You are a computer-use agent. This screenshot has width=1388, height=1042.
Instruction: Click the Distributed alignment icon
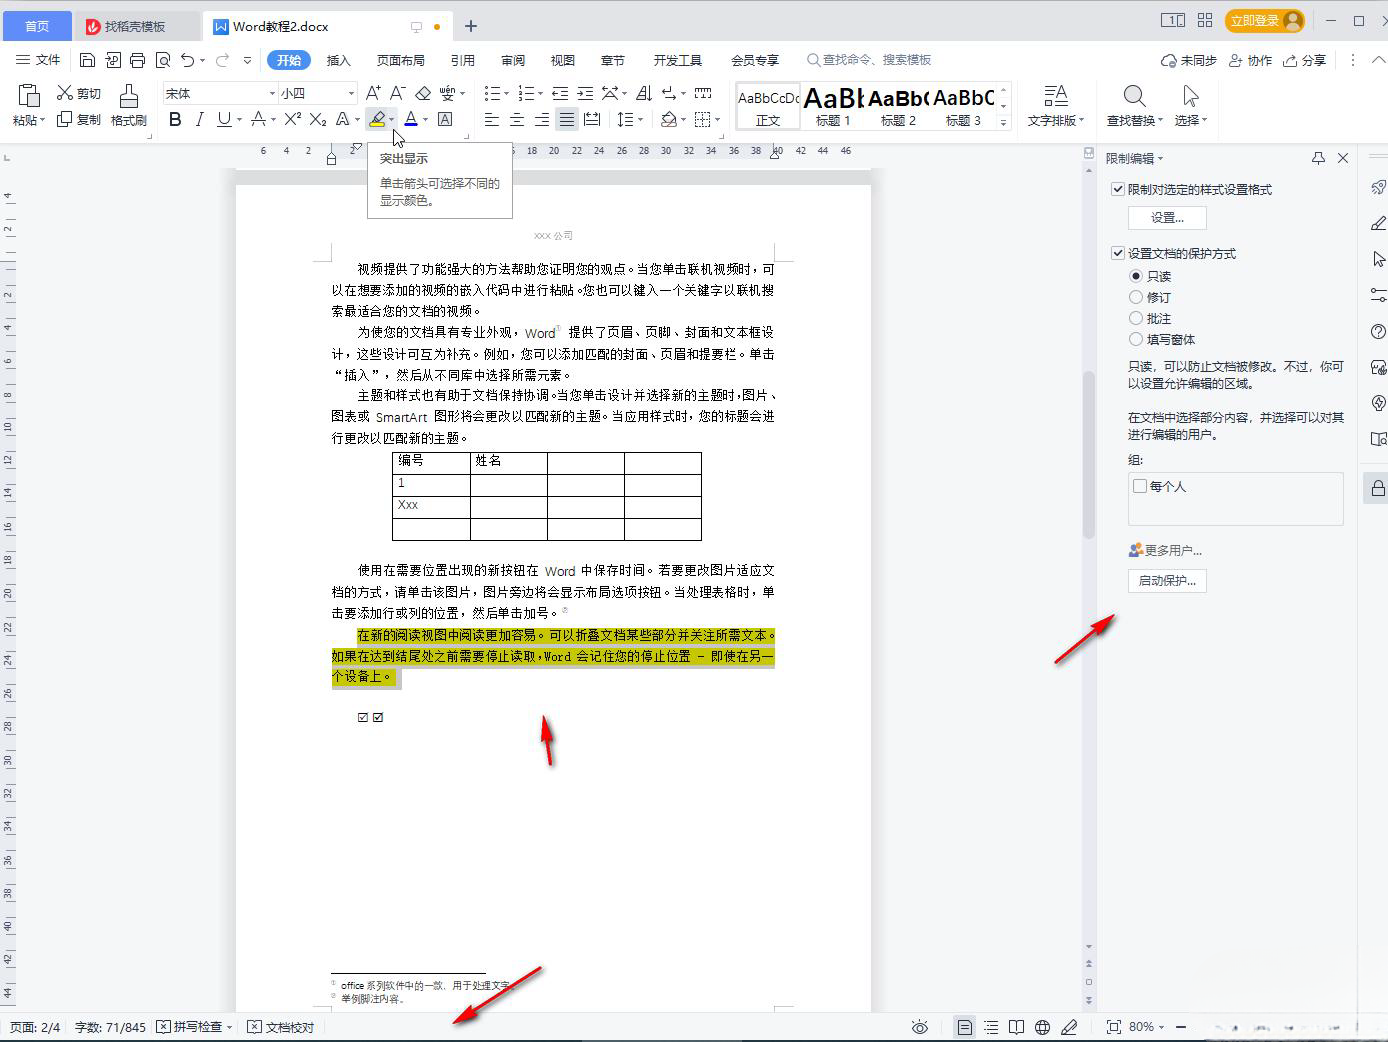click(x=592, y=119)
